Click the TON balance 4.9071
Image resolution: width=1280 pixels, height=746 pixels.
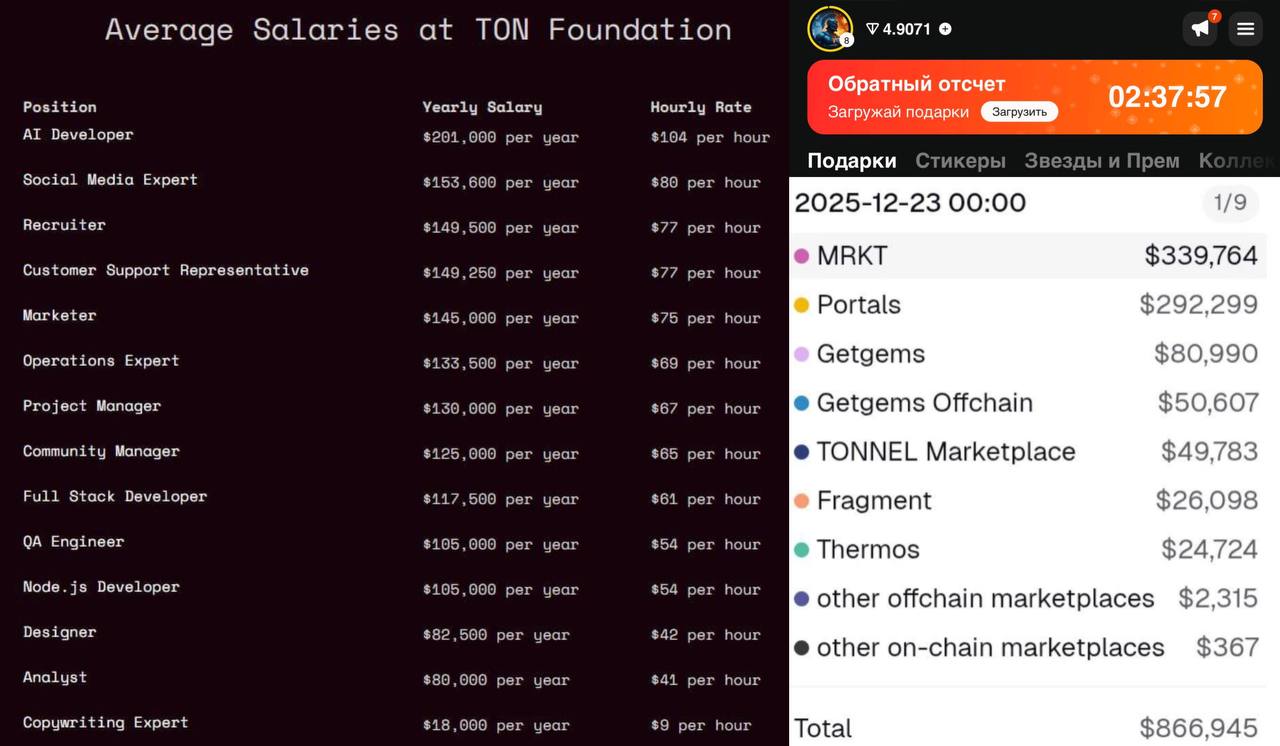[905, 29]
